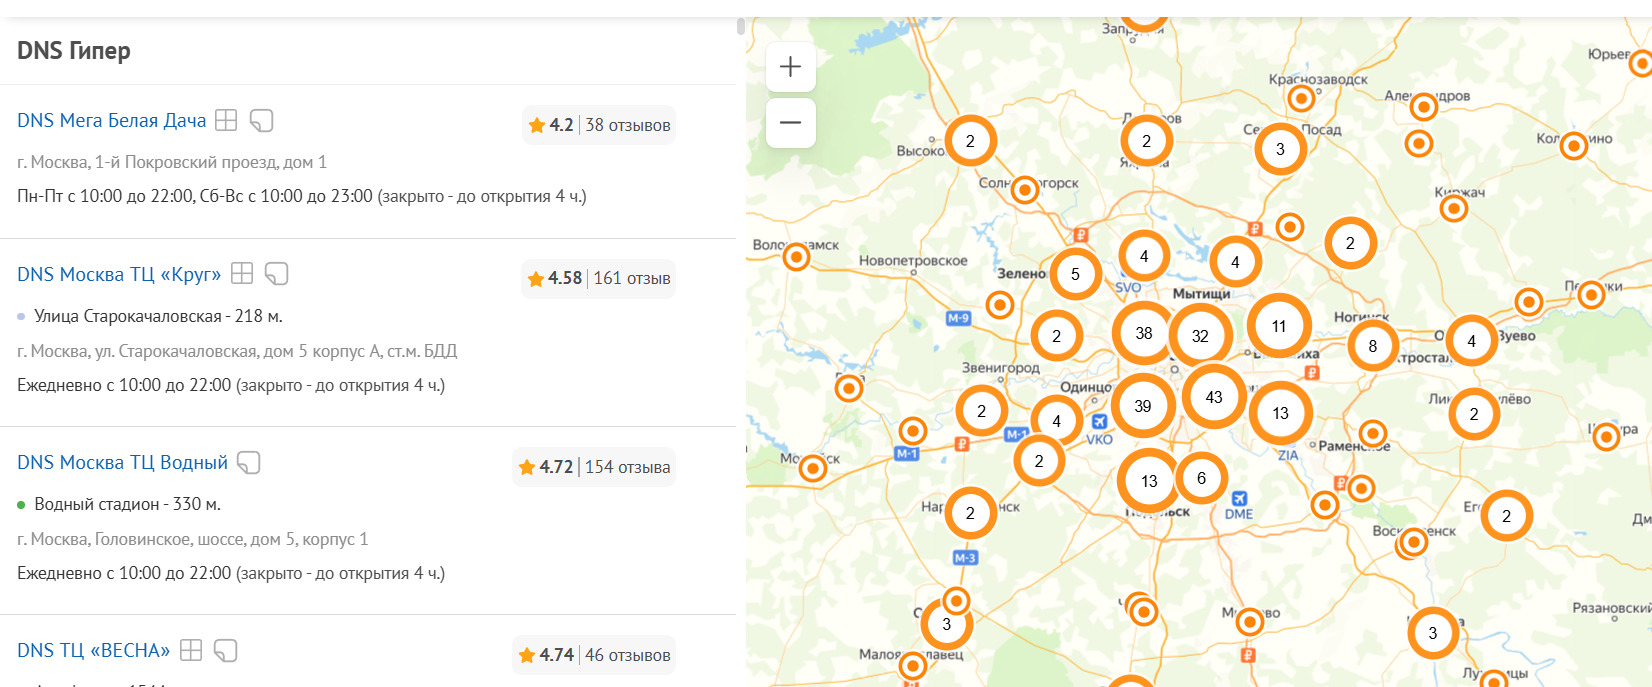The height and width of the screenshot is (687, 1652).
Task: Select the cluster of 4 near Орехово-Зуево
Action: [x=1471, y=341]
